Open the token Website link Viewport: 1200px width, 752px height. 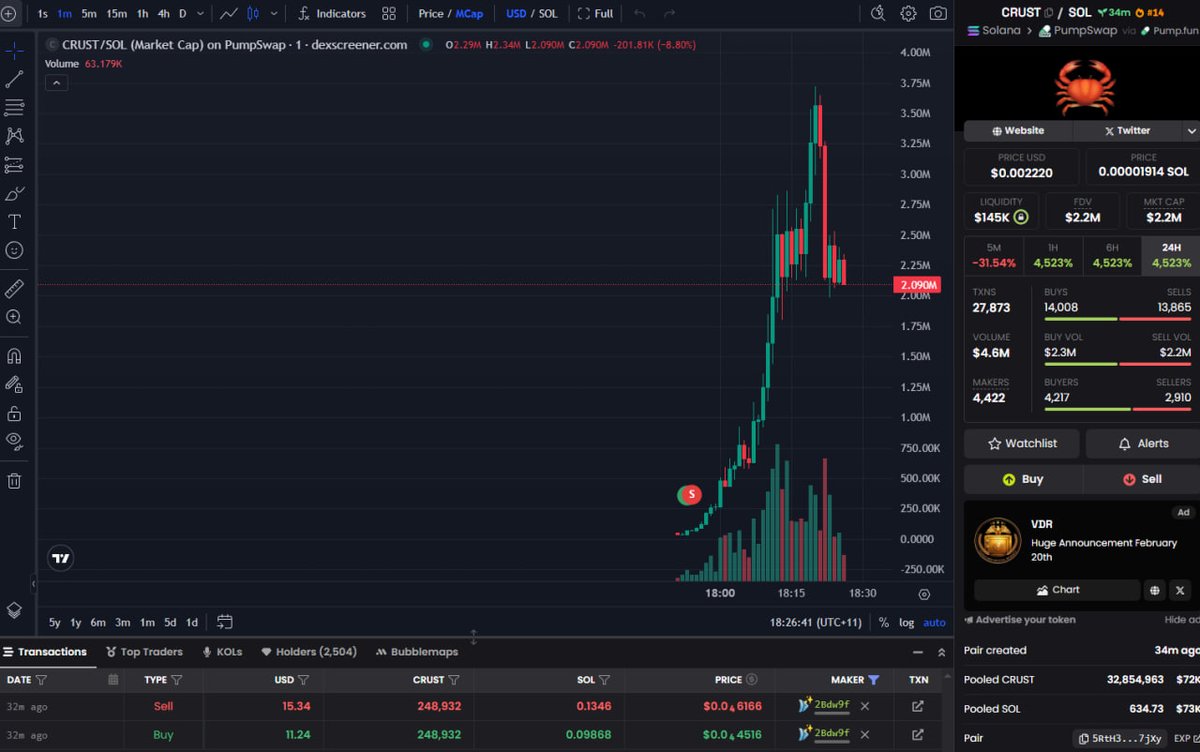point(1018,131)
